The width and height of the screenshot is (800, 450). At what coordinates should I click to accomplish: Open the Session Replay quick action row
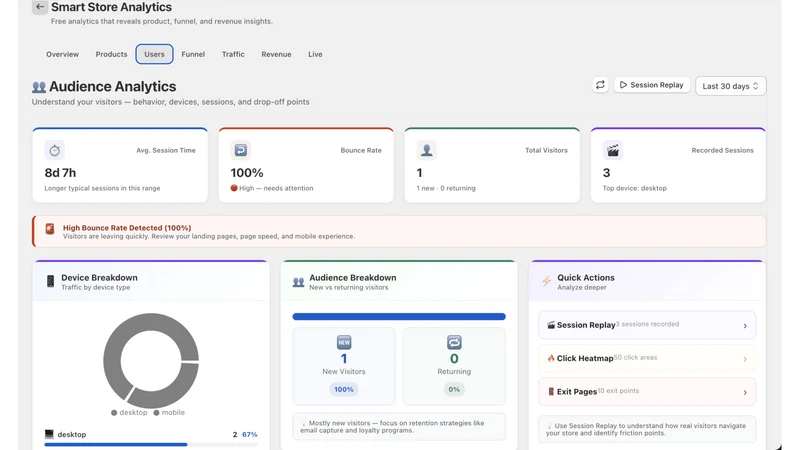[x=647, y=325]
